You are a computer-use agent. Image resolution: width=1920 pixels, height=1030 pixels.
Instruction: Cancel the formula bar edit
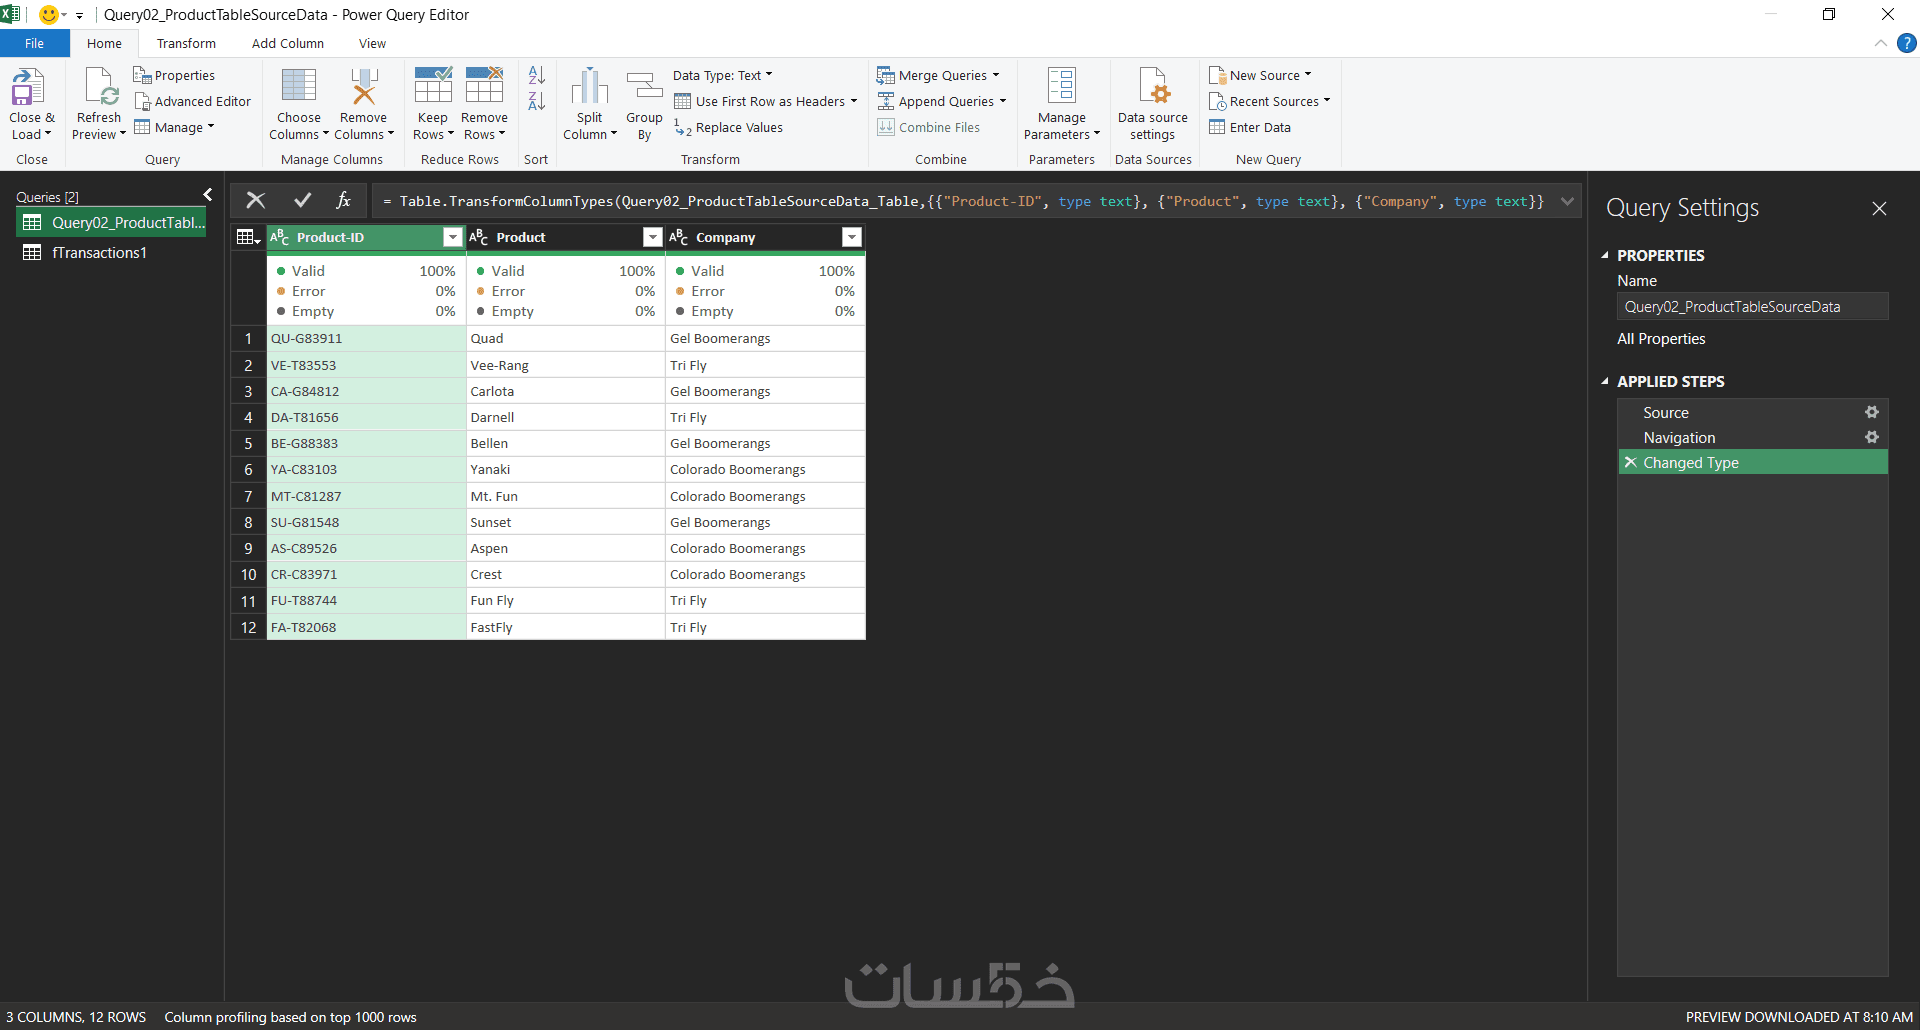[x=256, y=200]
